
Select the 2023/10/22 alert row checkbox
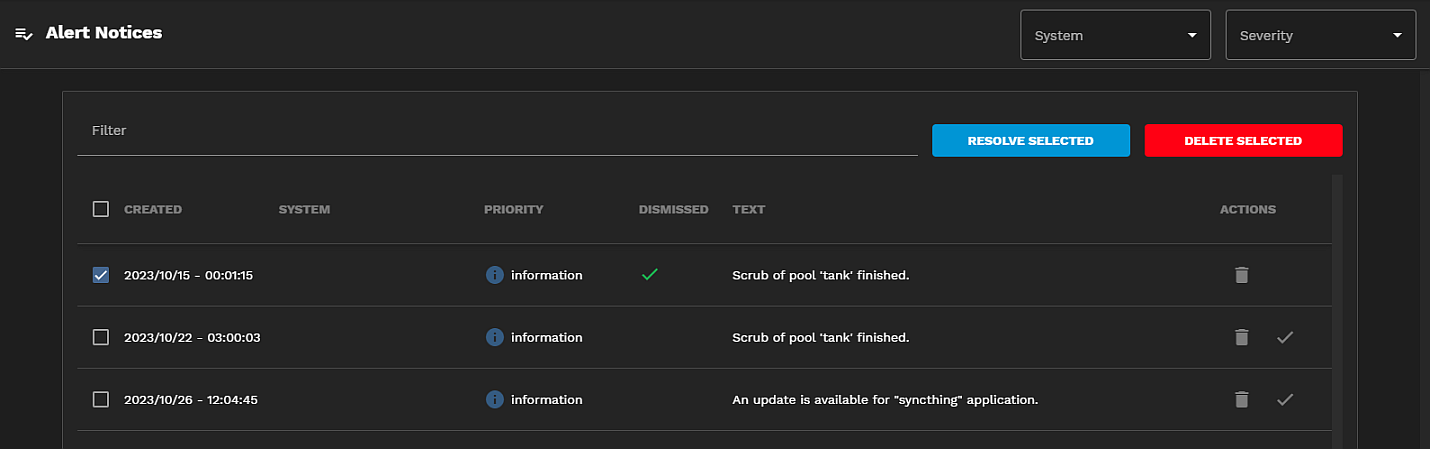click(101, 337)
